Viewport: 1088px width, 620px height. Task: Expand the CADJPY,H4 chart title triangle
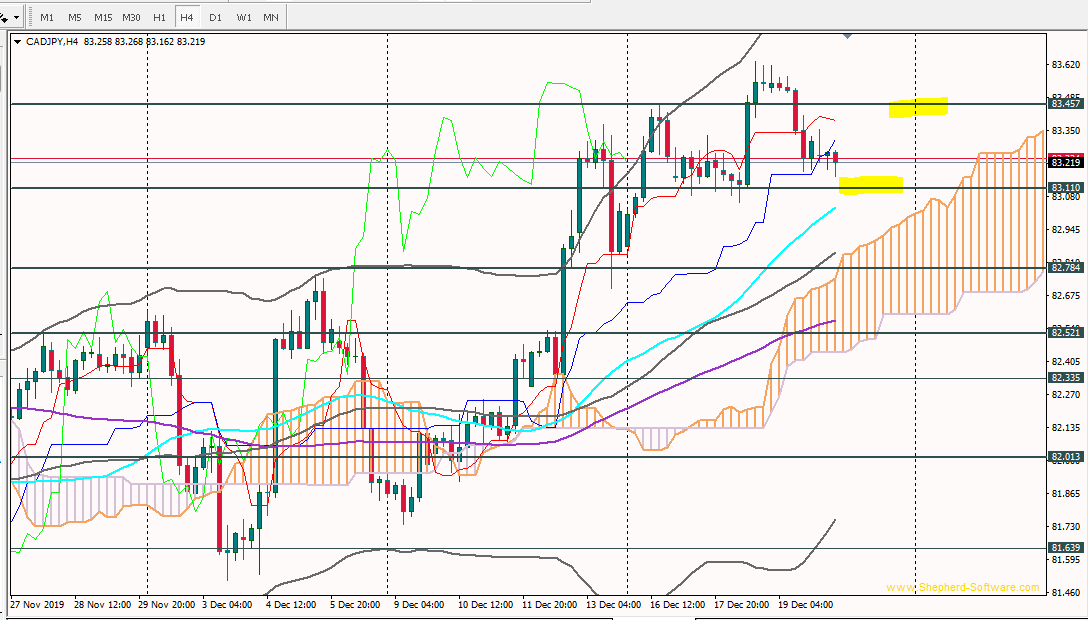pos(17,42)
